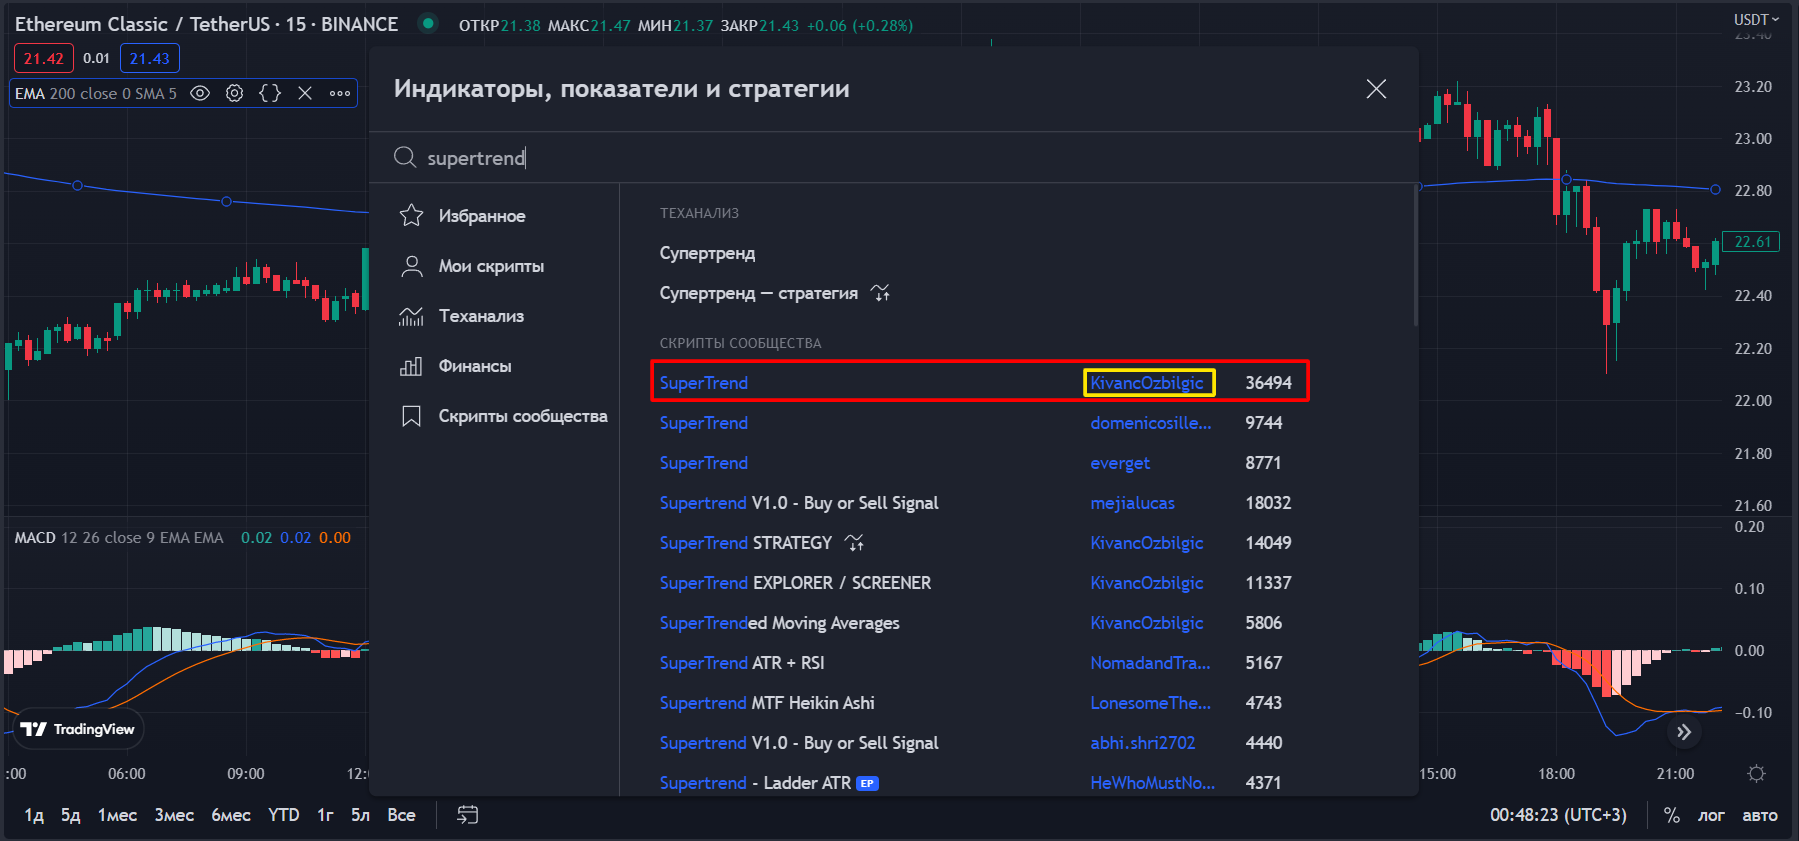Set chart range to 1мес
The height and width of the screenshot is (841, 1799).
click(117, 815)
